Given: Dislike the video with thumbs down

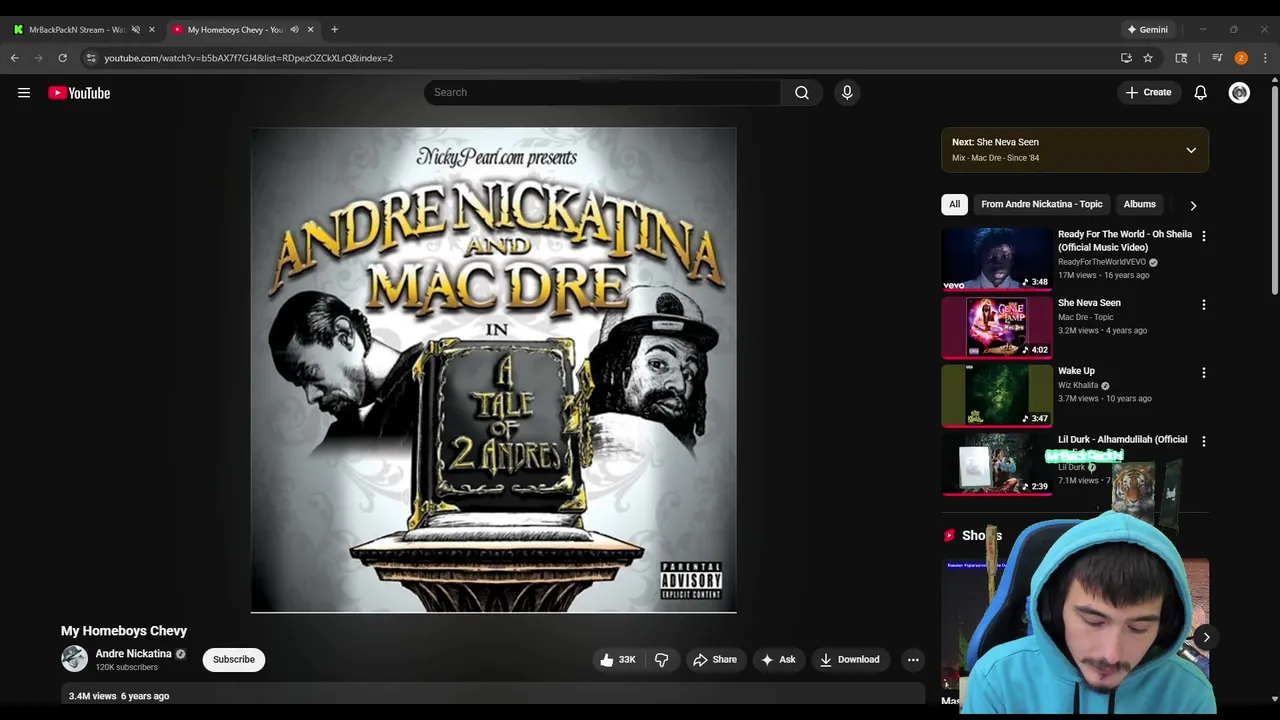Looking at the screenshot, I should click(x=662, y=660).
